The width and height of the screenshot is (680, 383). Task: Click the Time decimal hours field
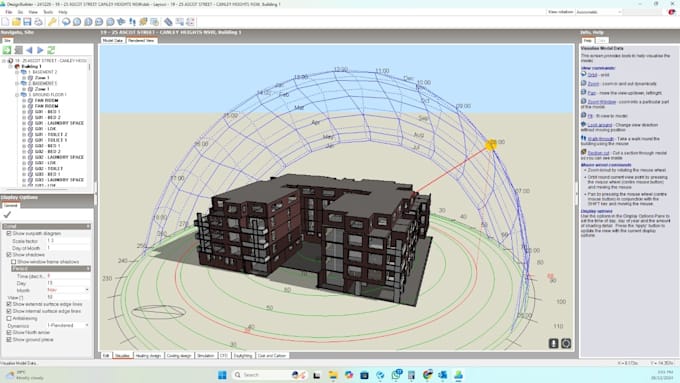[x=68, y=276]
